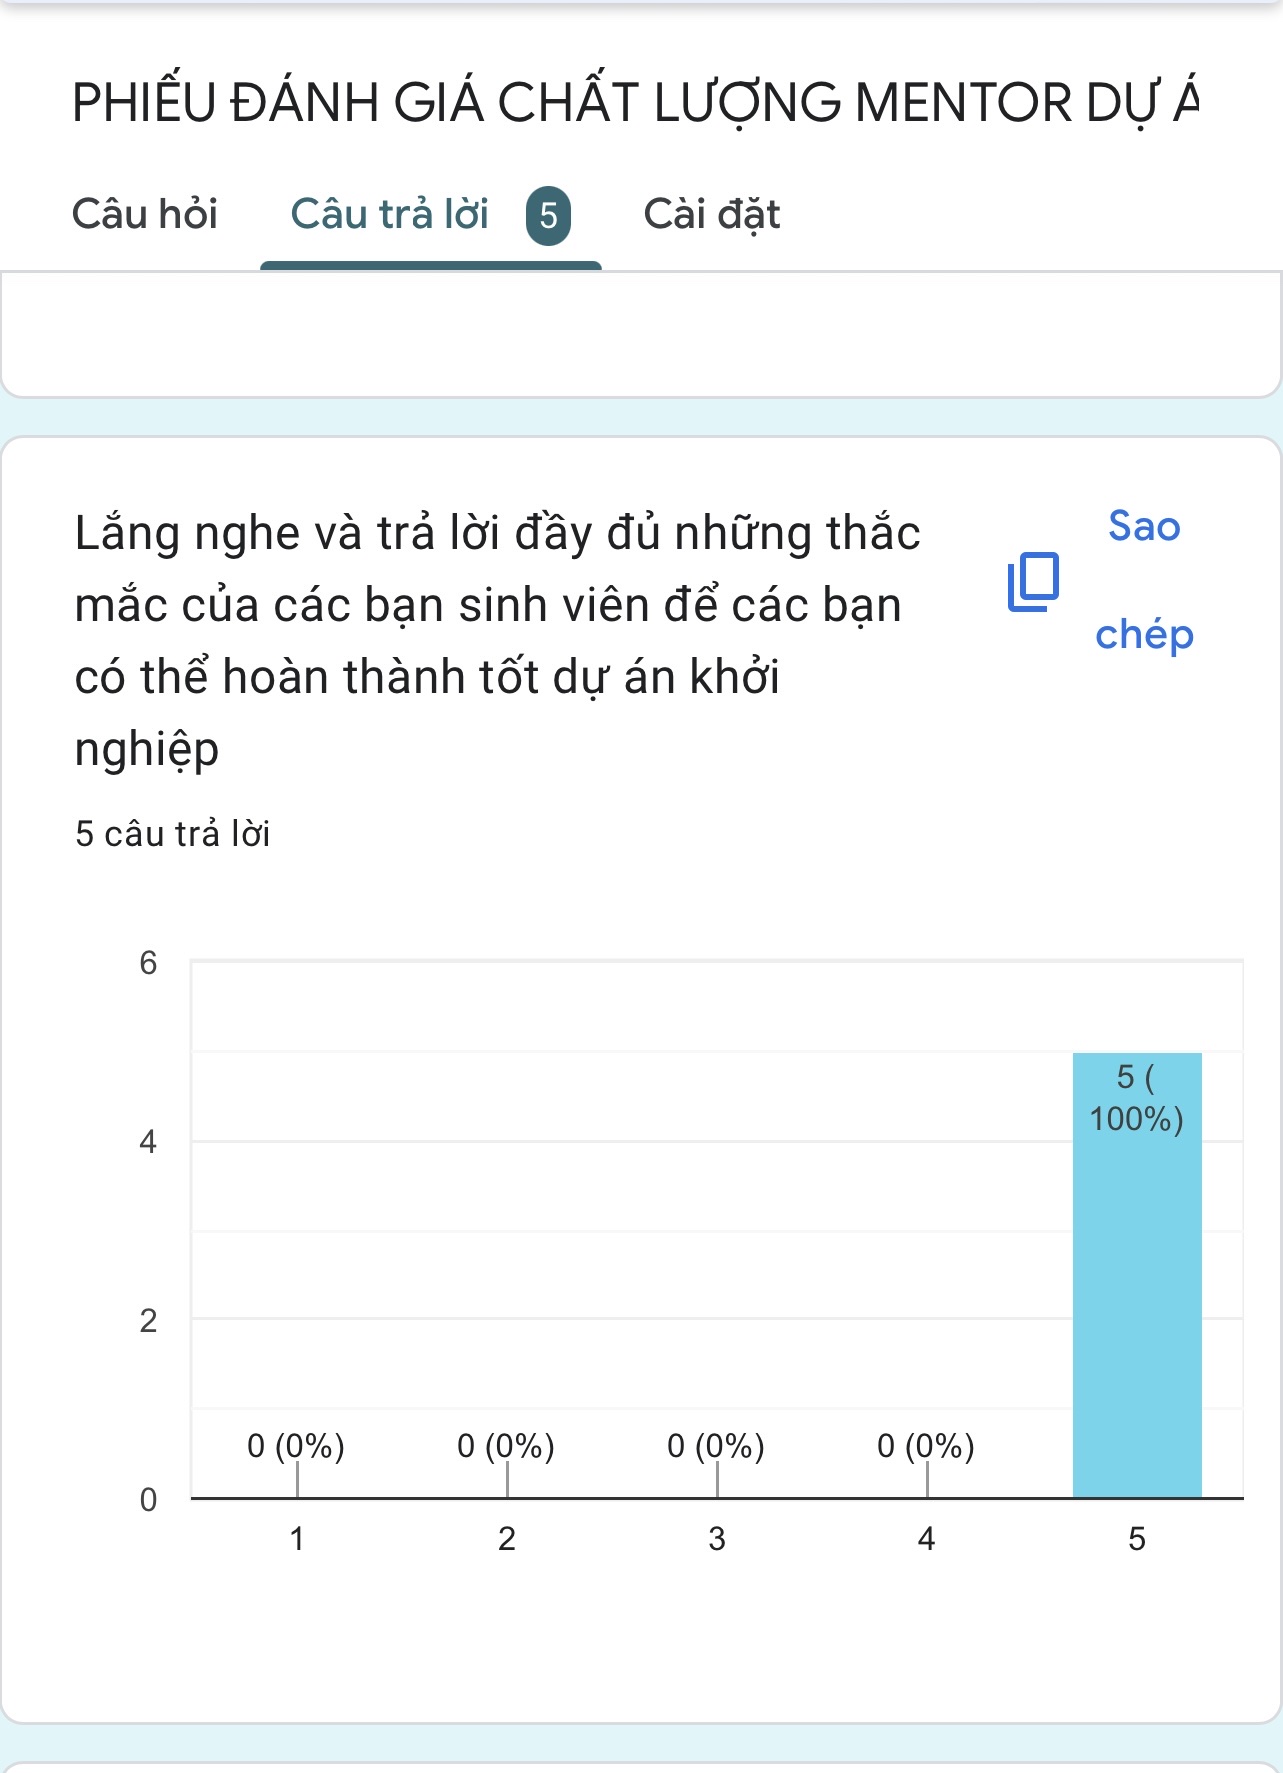Click y-axis label 4 on the chart
Viewport: 1283px width, 1773px height.
click(x=148, y=1141)
